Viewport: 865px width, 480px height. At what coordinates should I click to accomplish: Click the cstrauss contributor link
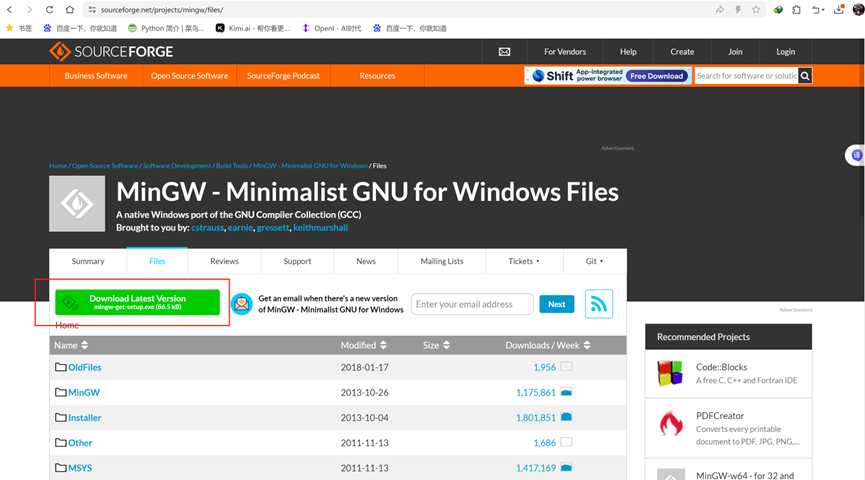[x=207, y=227]
